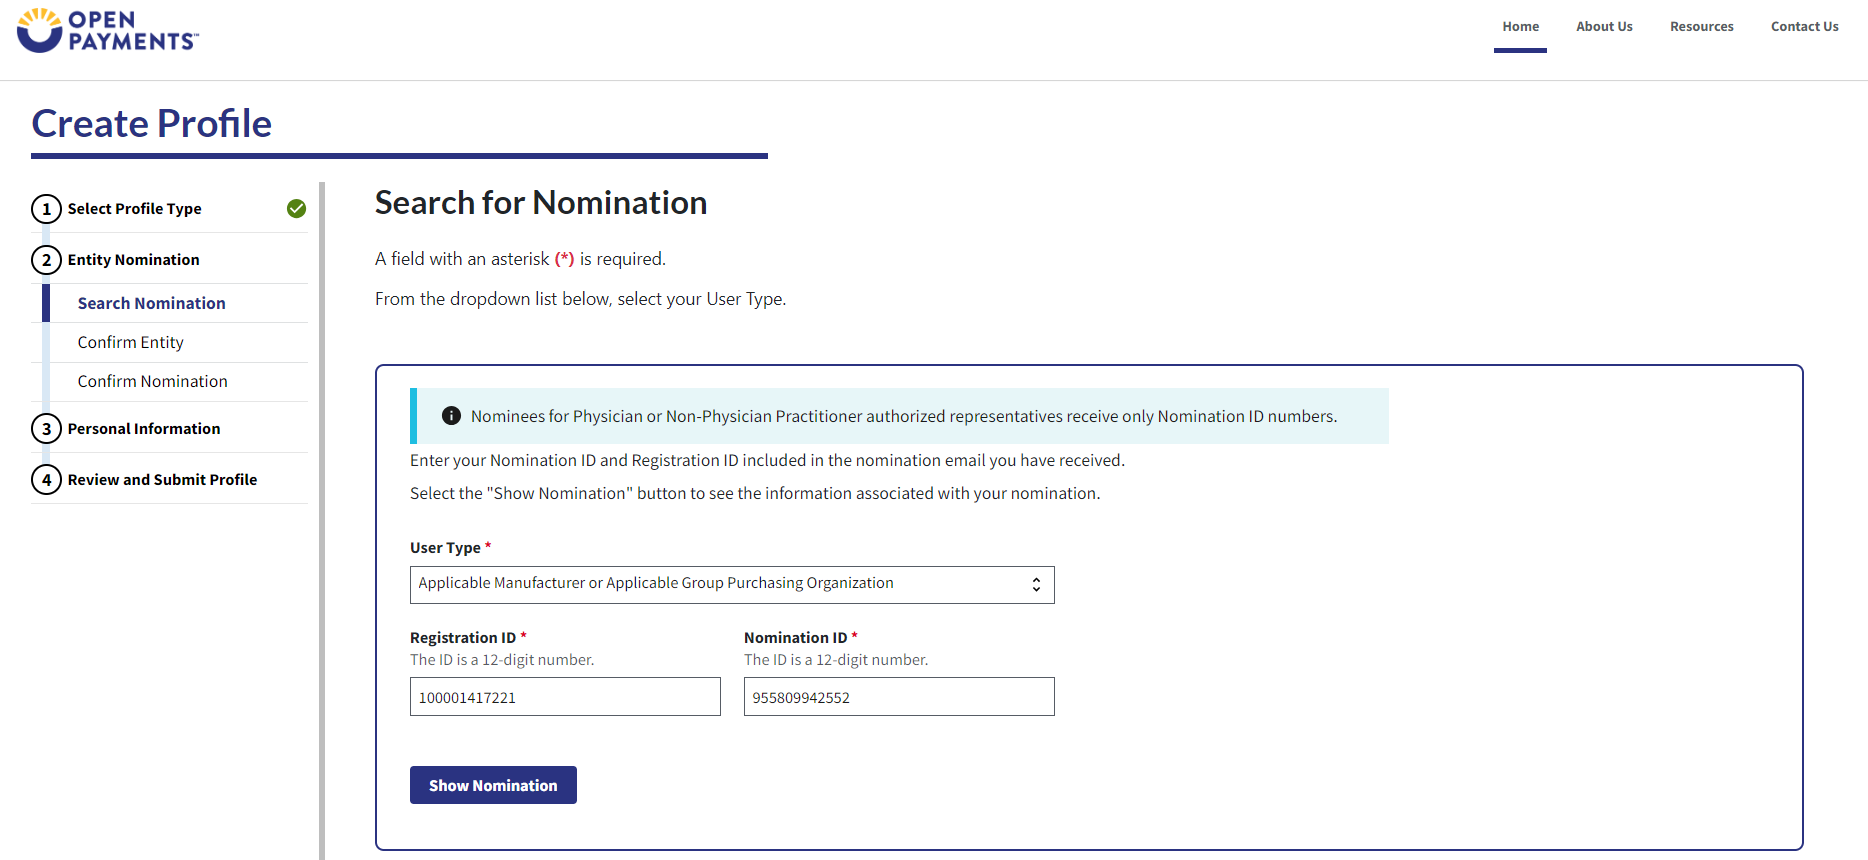This screenshot has height=860, width=1868.
Task: Click the Open Payments logo
Action: (108, 31)
